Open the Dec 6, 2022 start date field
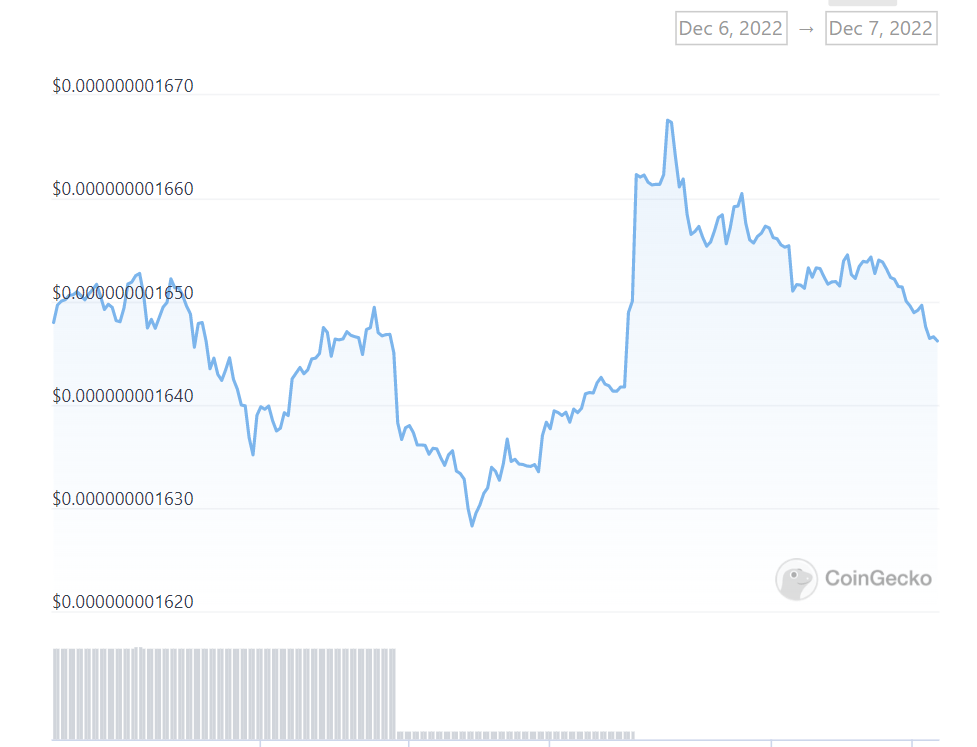The height and width of the screenshot is (747, 977). pyautogui.click(x=731, y=28)
